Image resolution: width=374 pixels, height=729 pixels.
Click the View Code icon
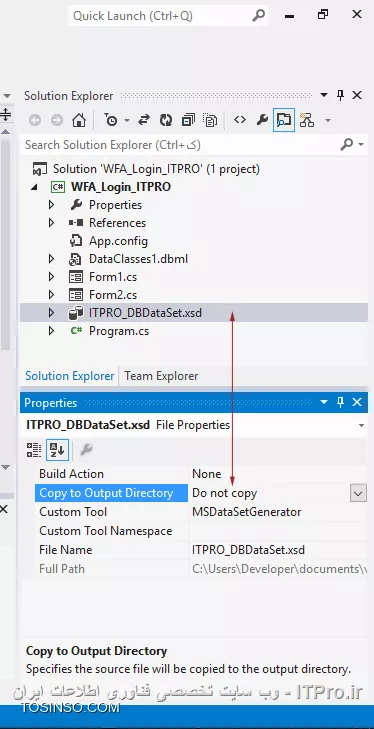tap(240, 120)
